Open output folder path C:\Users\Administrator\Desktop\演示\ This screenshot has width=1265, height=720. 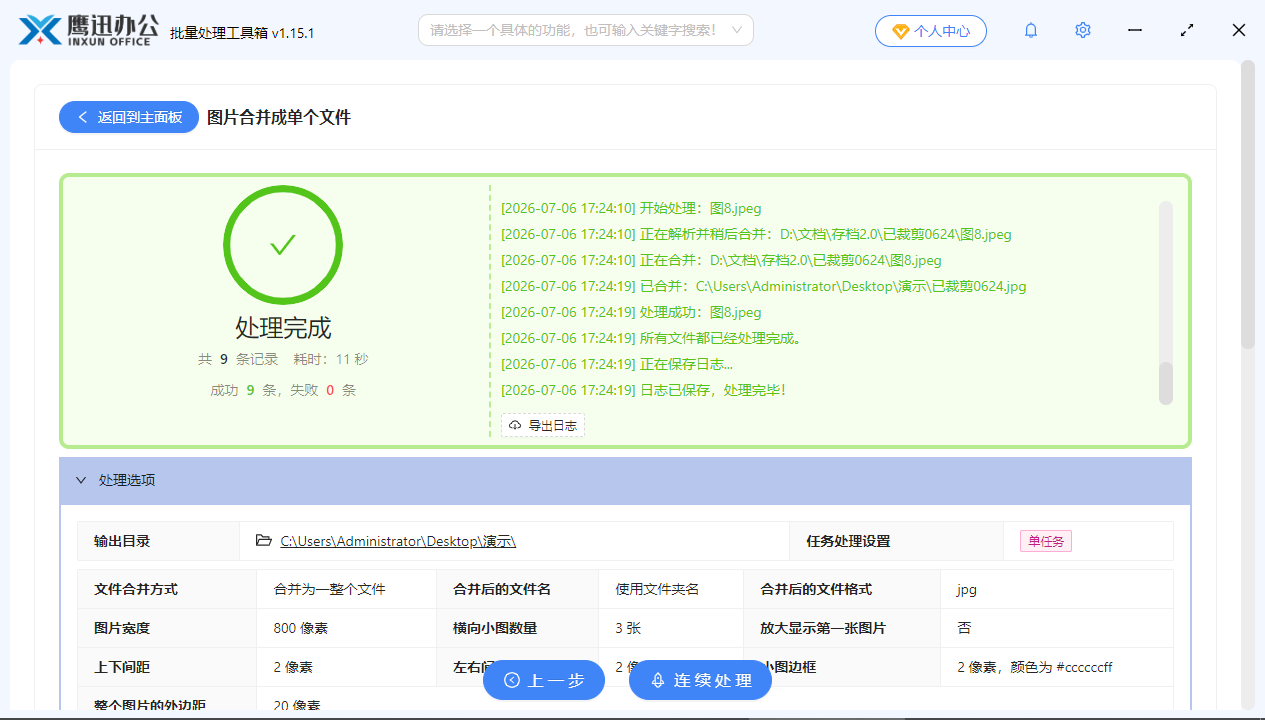(398, 541)
